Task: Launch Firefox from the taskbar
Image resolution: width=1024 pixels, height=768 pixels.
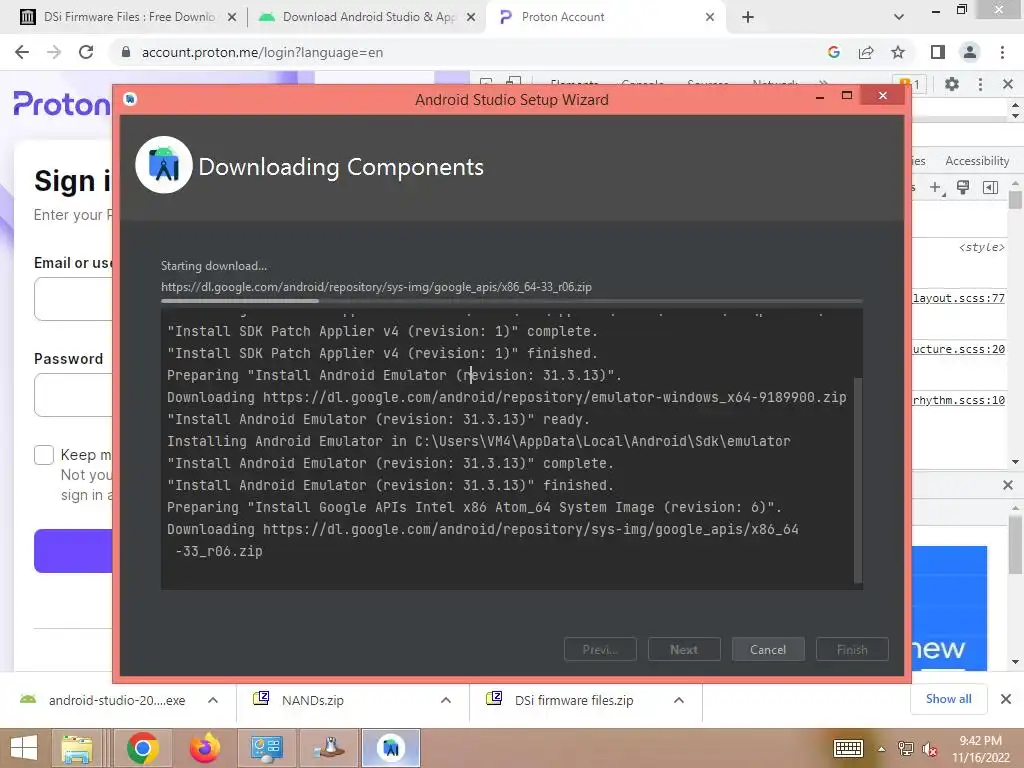Action: coord(204,748)
